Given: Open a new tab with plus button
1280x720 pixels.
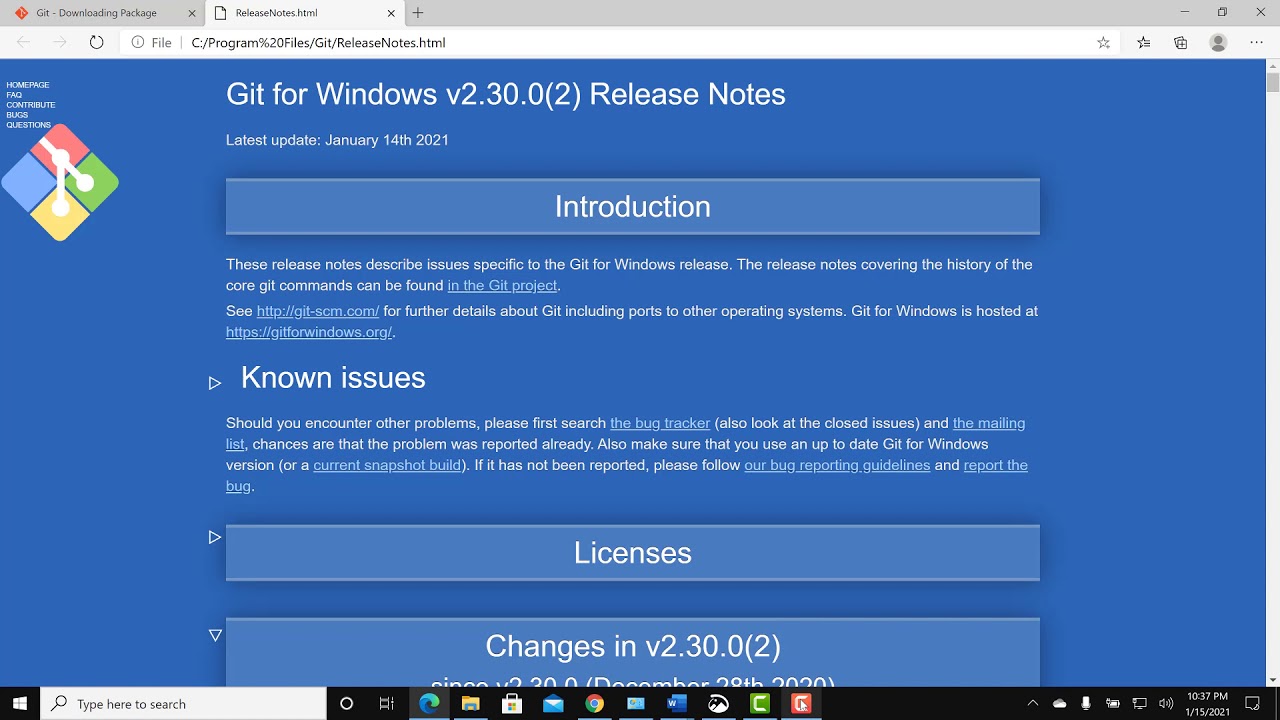Looking at the screenshot, I should [418, 13].
